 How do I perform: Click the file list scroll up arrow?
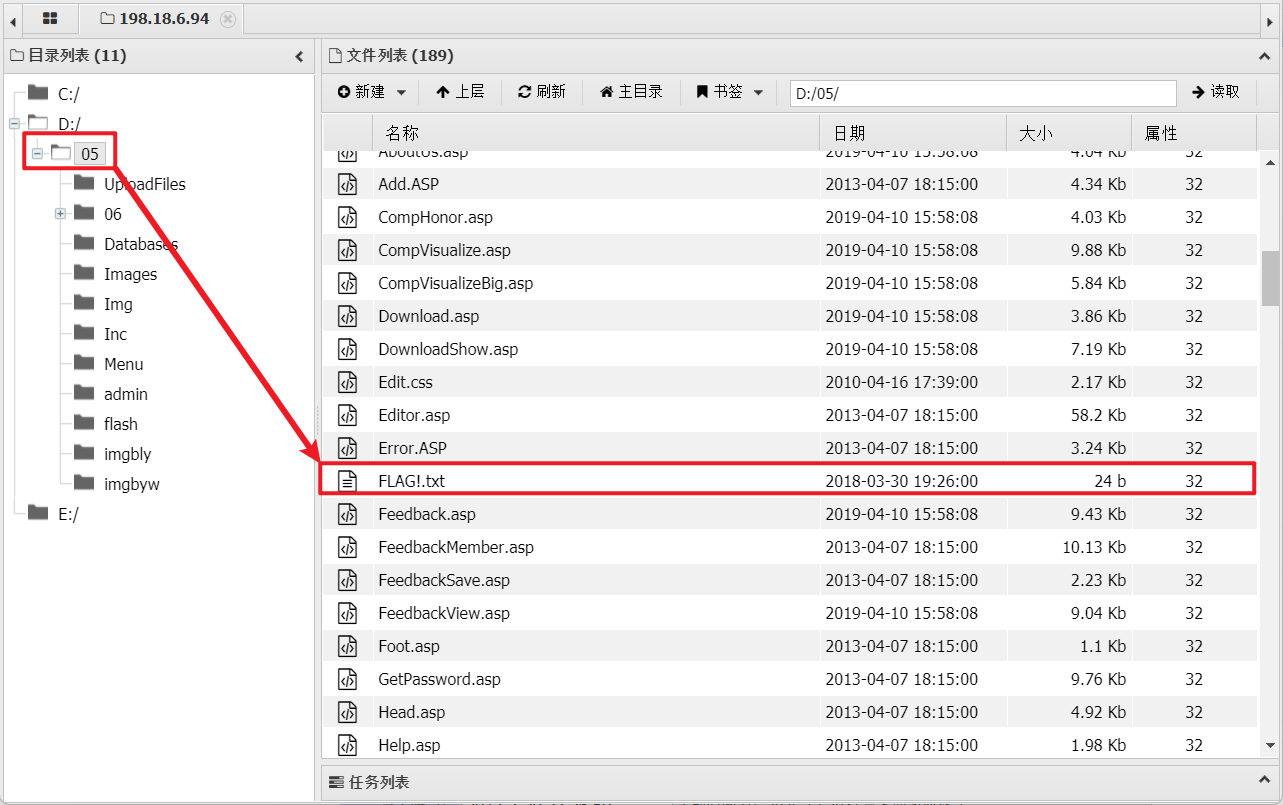coord(1270,162)
